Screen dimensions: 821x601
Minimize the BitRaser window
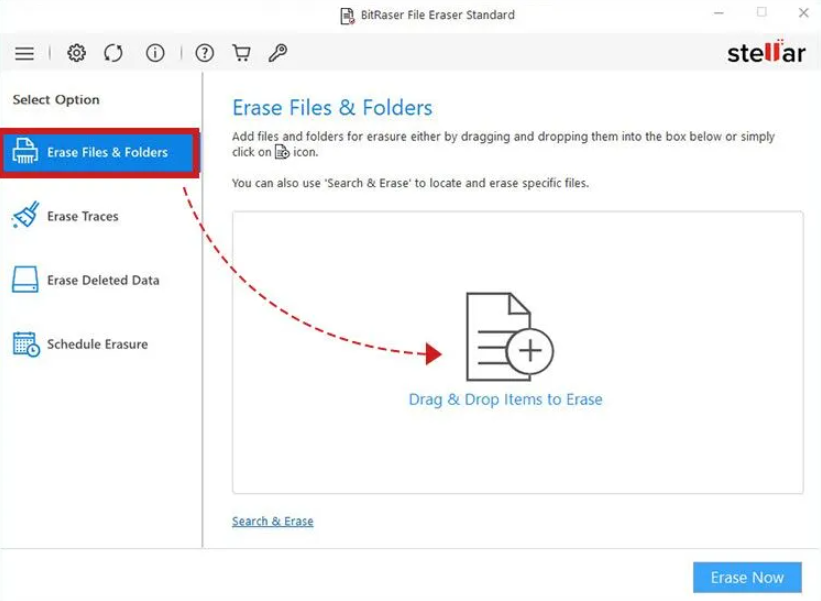coord(719,13)
